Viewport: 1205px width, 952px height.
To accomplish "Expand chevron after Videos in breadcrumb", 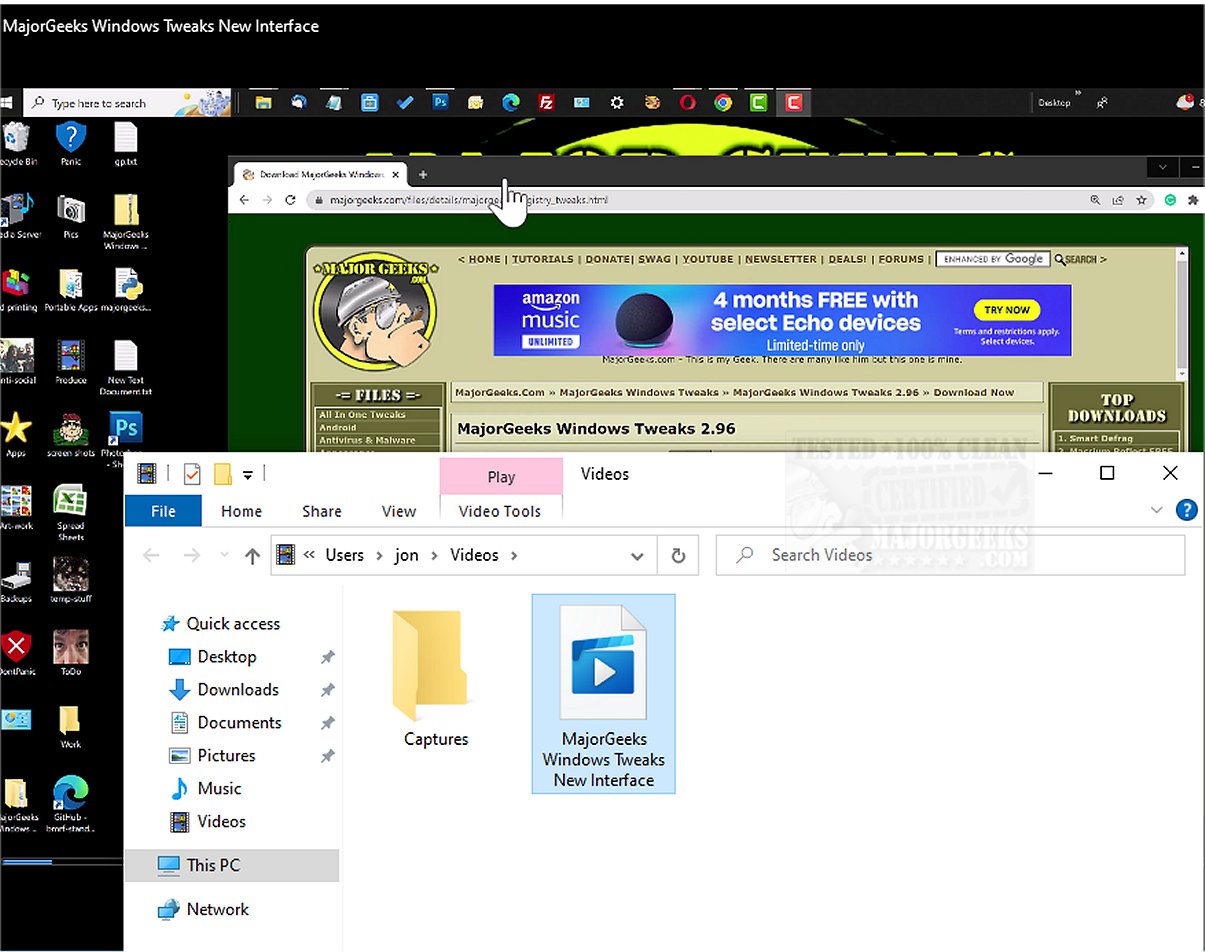I will [514, 556].
